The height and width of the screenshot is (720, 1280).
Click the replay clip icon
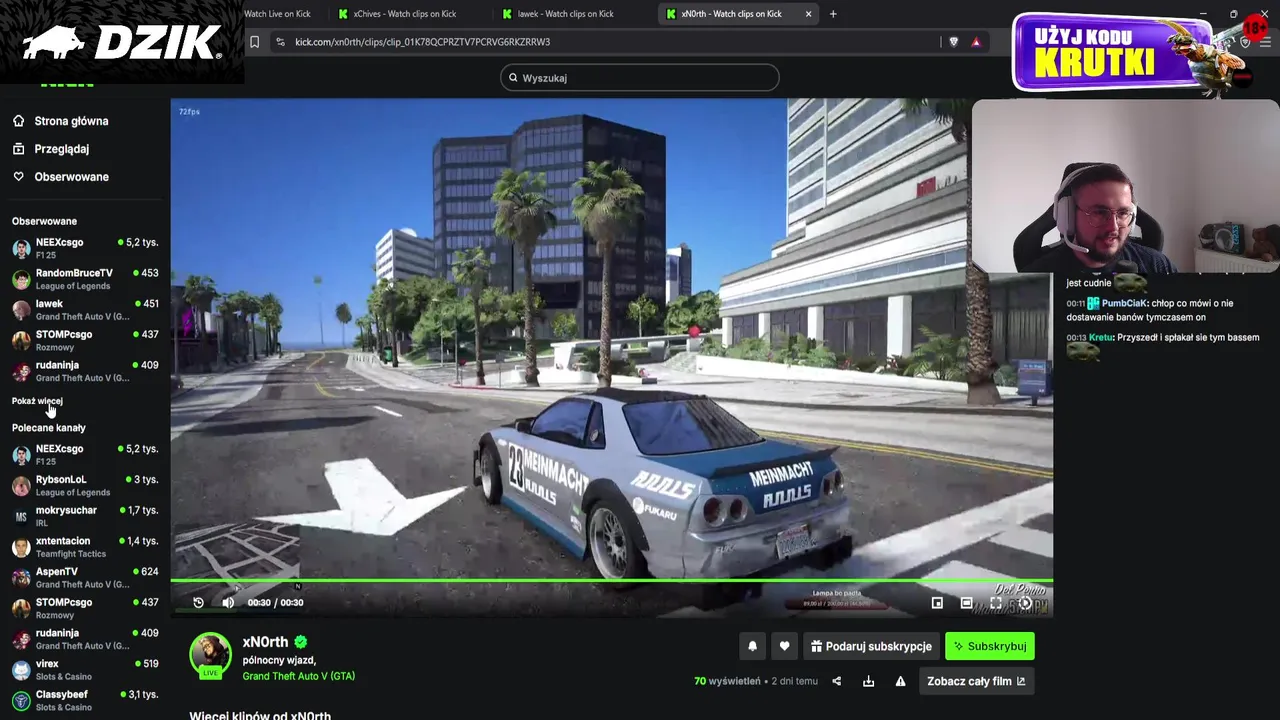point(198,602)
